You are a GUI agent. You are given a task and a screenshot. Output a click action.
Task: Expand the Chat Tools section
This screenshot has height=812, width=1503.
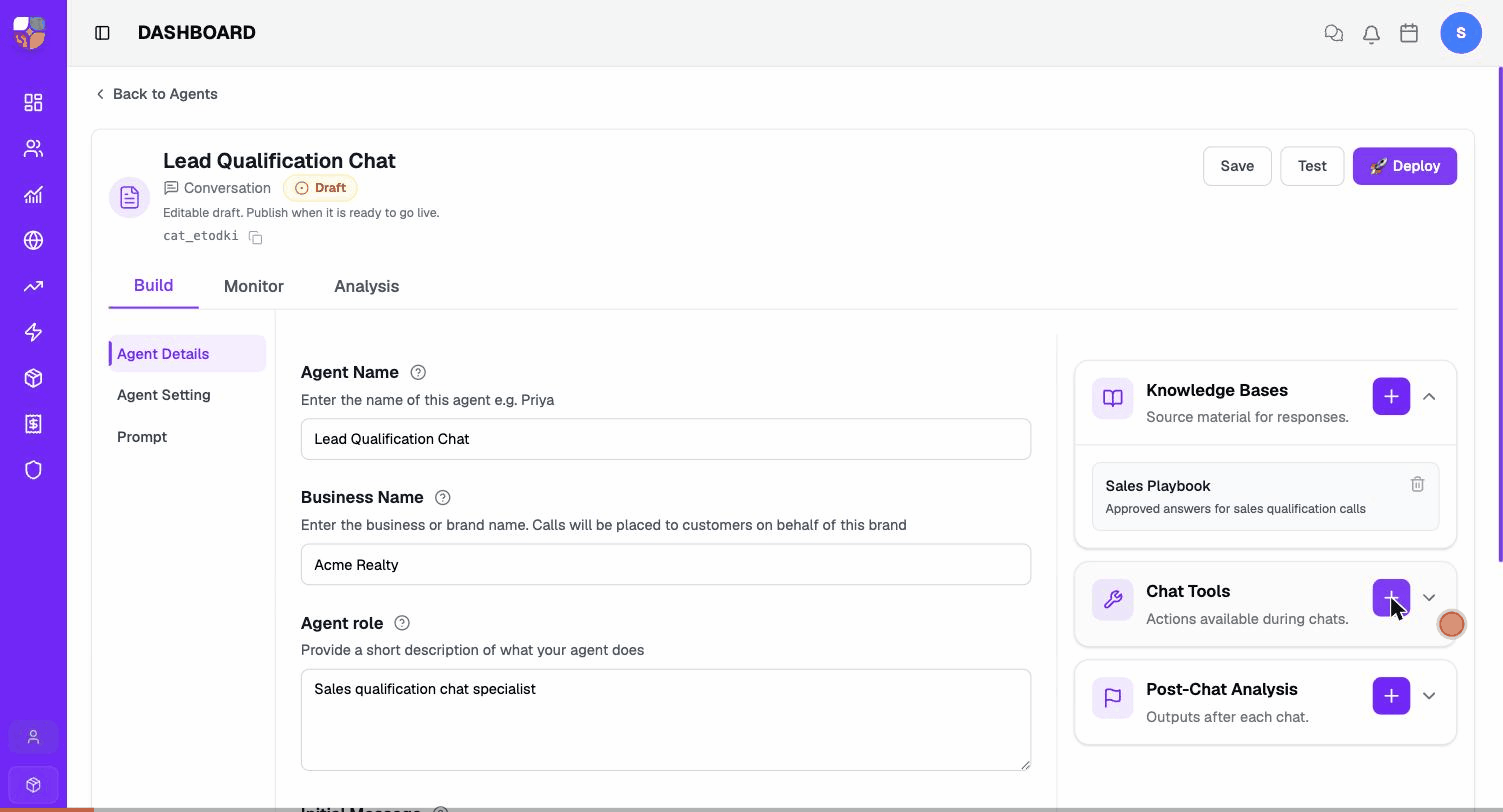[x=1429, y=598]
